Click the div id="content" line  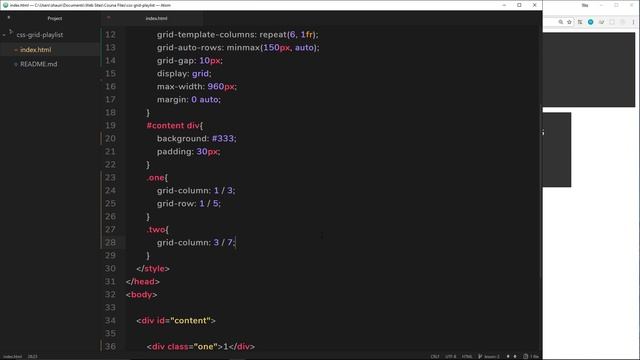click(176, 321)
